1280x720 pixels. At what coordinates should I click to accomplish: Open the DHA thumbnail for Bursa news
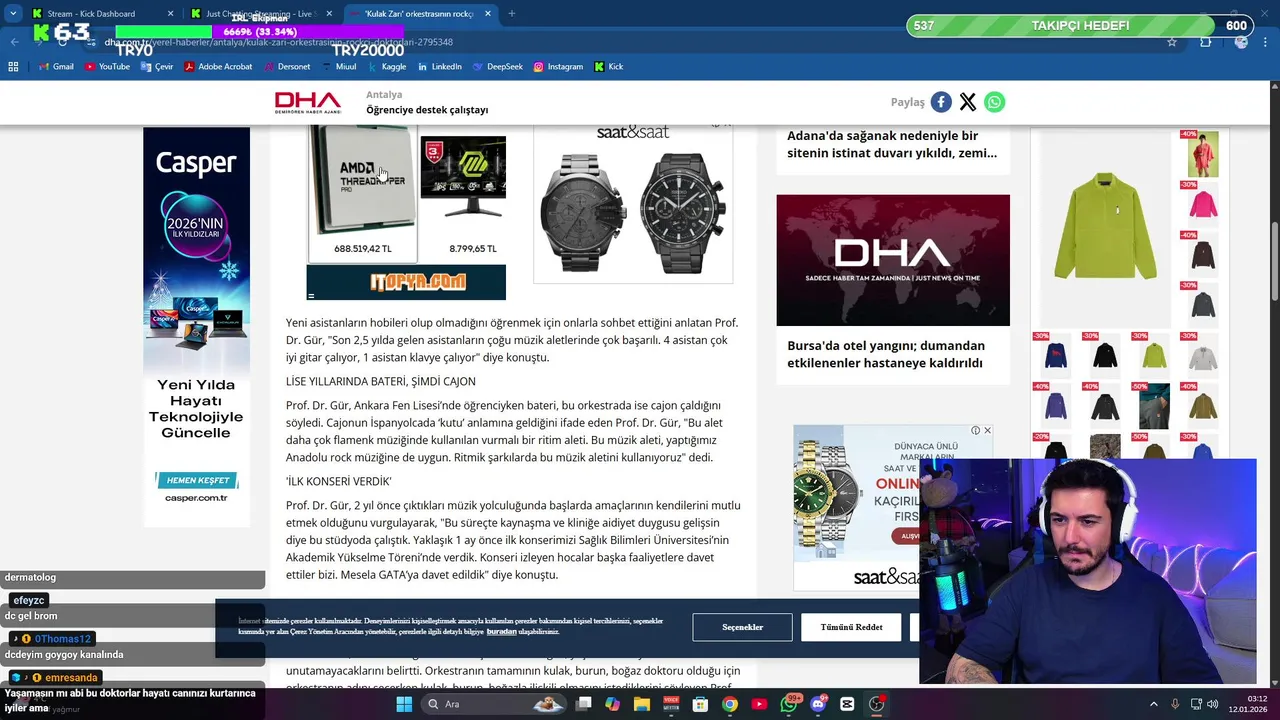(x=893, y=260)
